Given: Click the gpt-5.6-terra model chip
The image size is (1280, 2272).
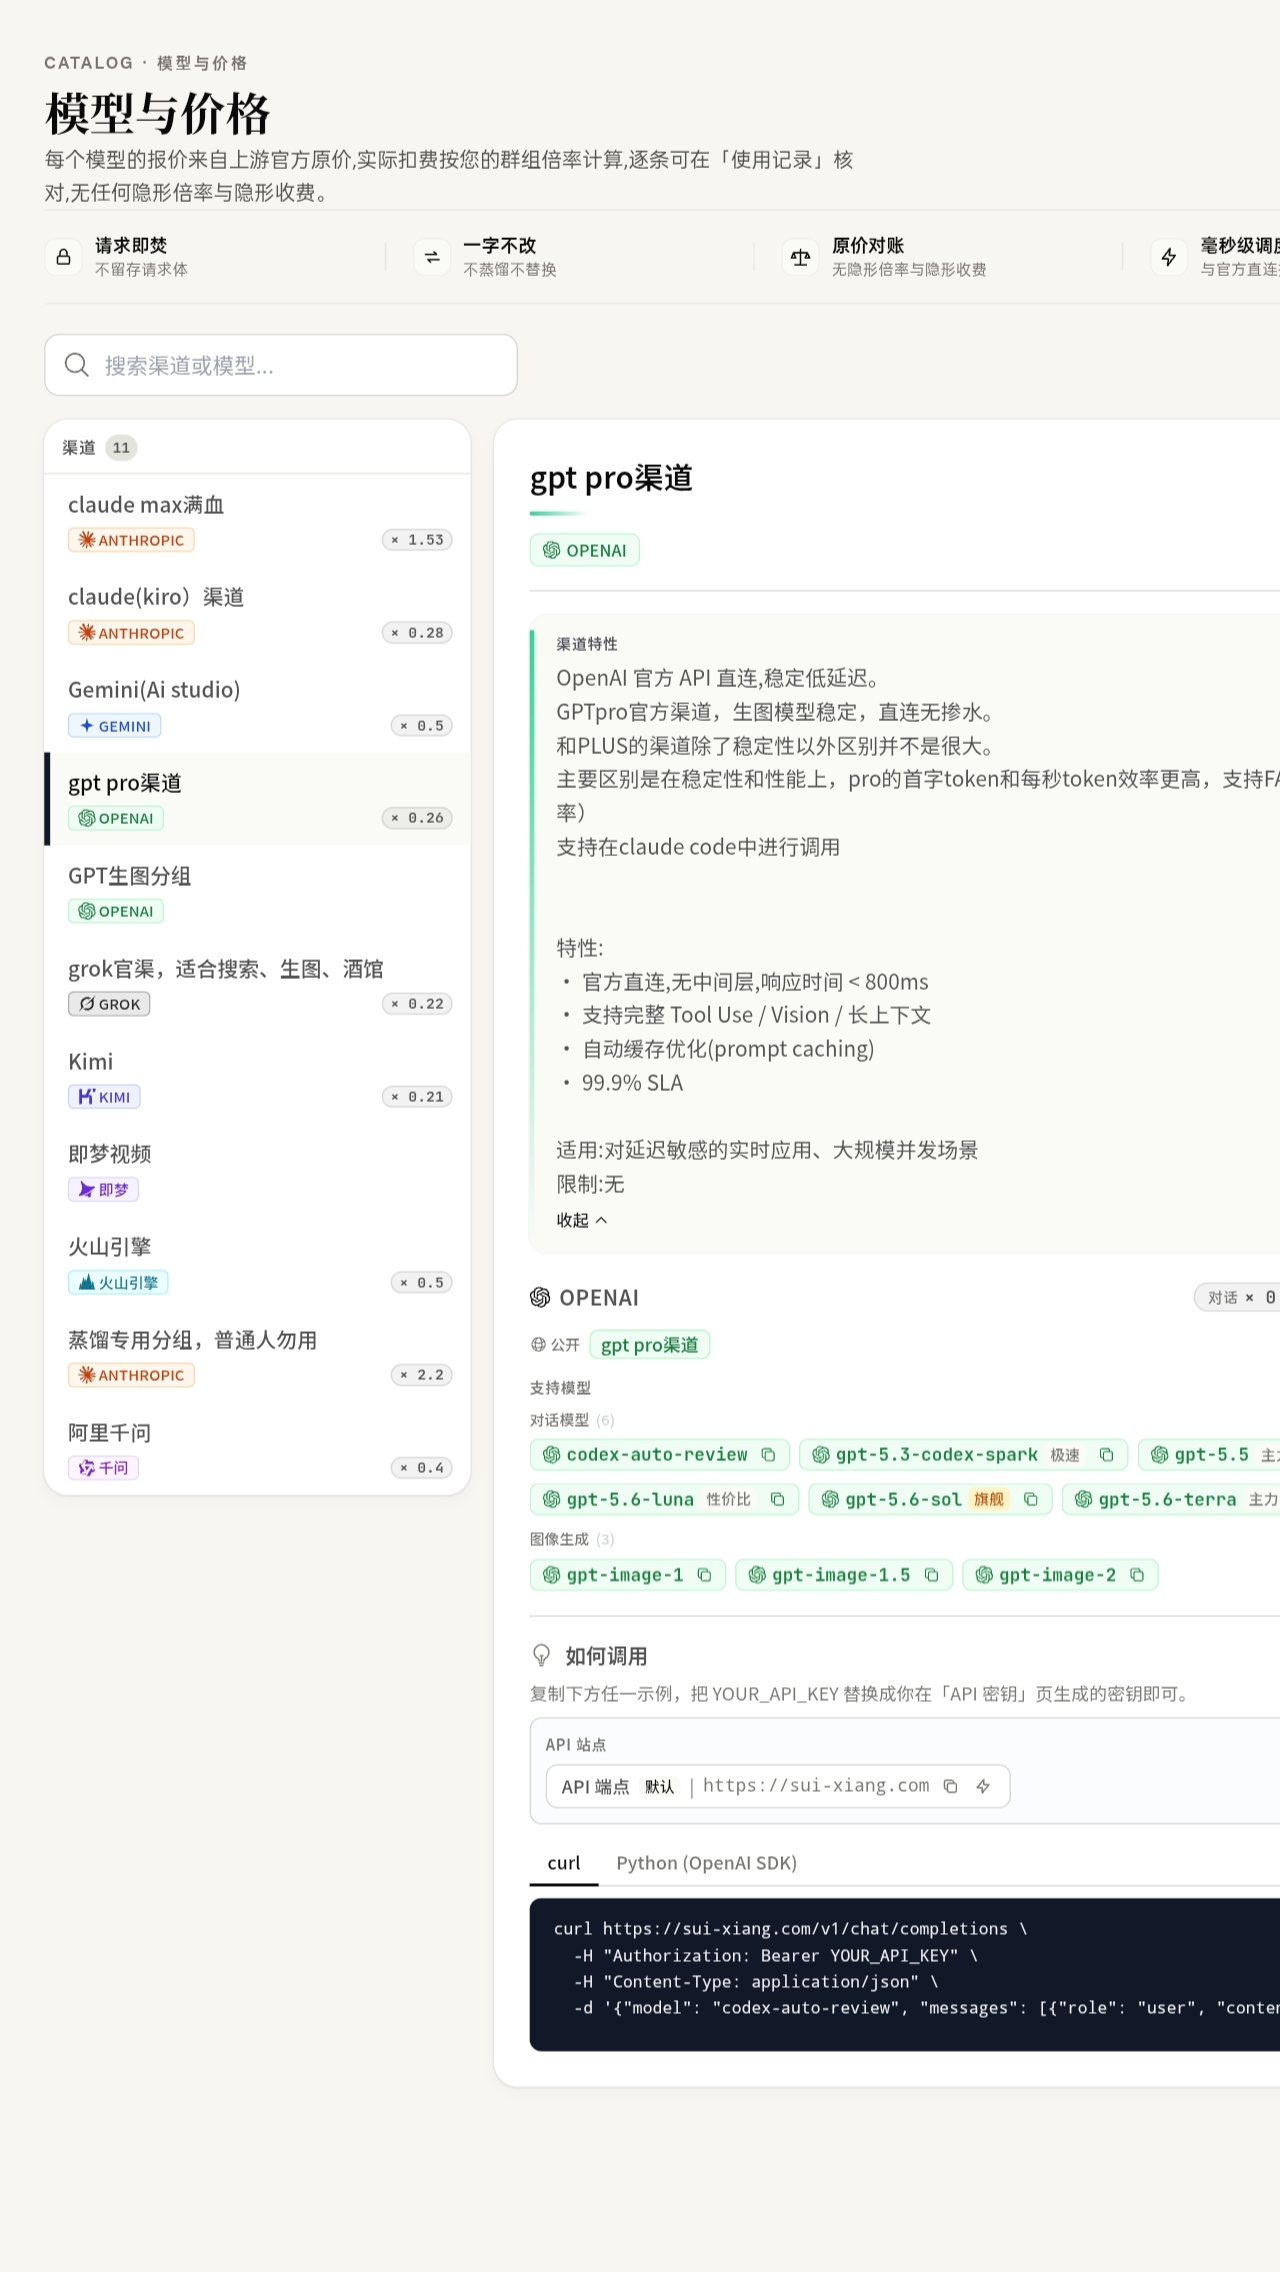Looking at the screenshot, I should pyautogui.click(x=1171, y=1499).
